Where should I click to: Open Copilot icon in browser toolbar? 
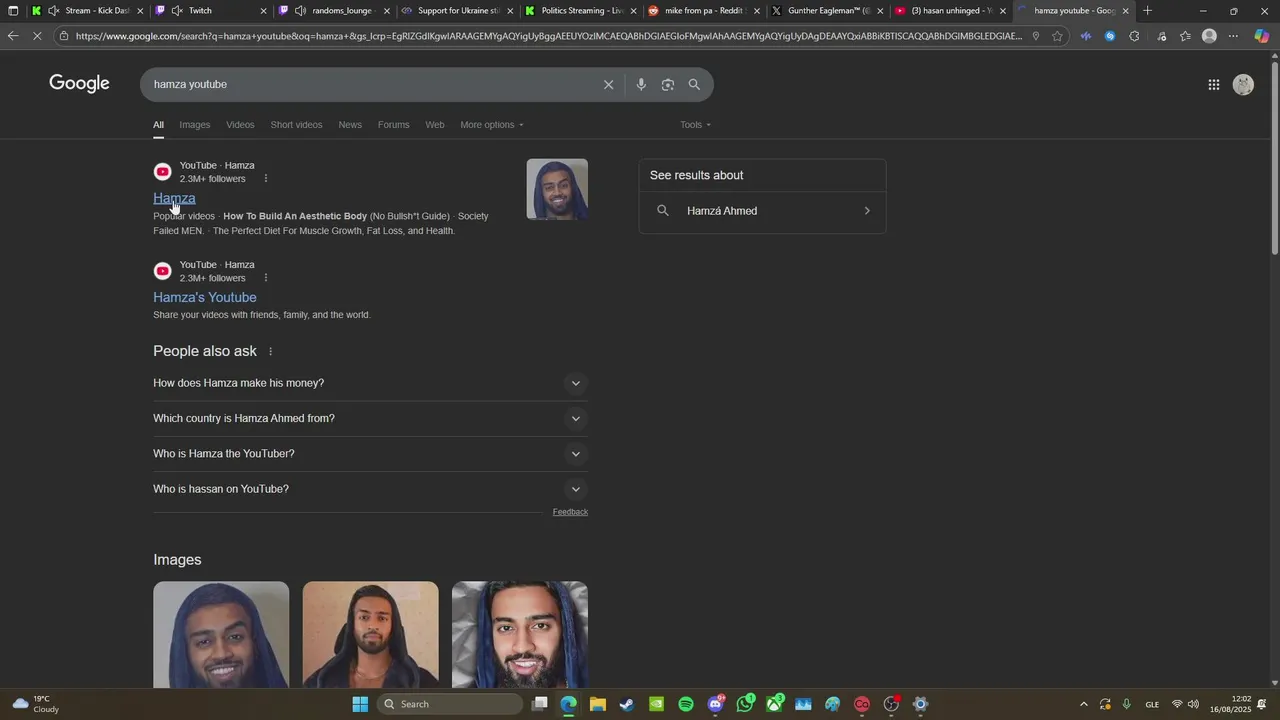(x=1262, y=36)
